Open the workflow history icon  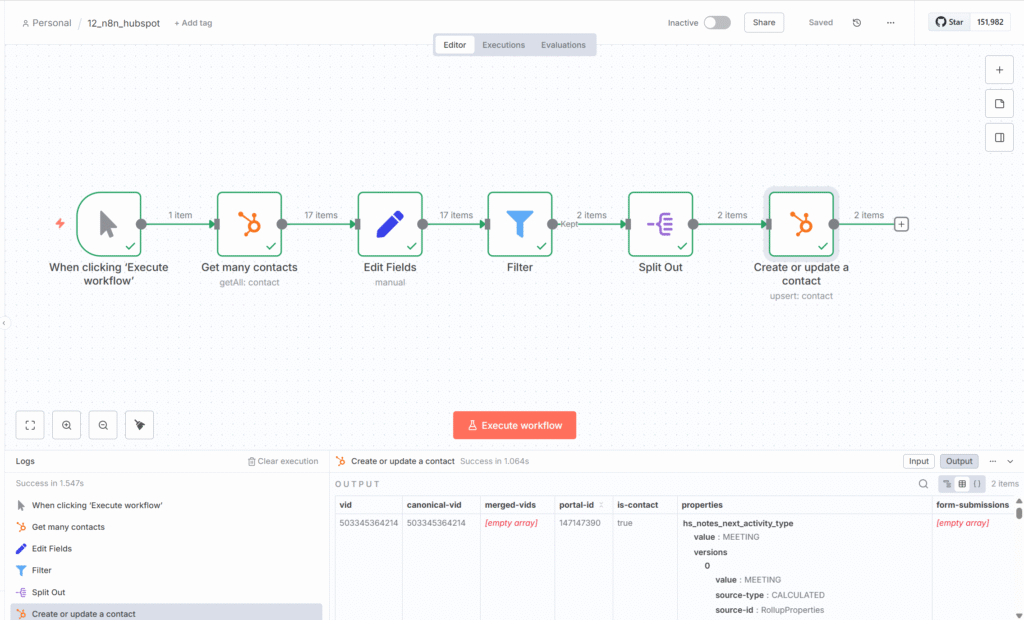pyautogui.click(x=856, y=22)
